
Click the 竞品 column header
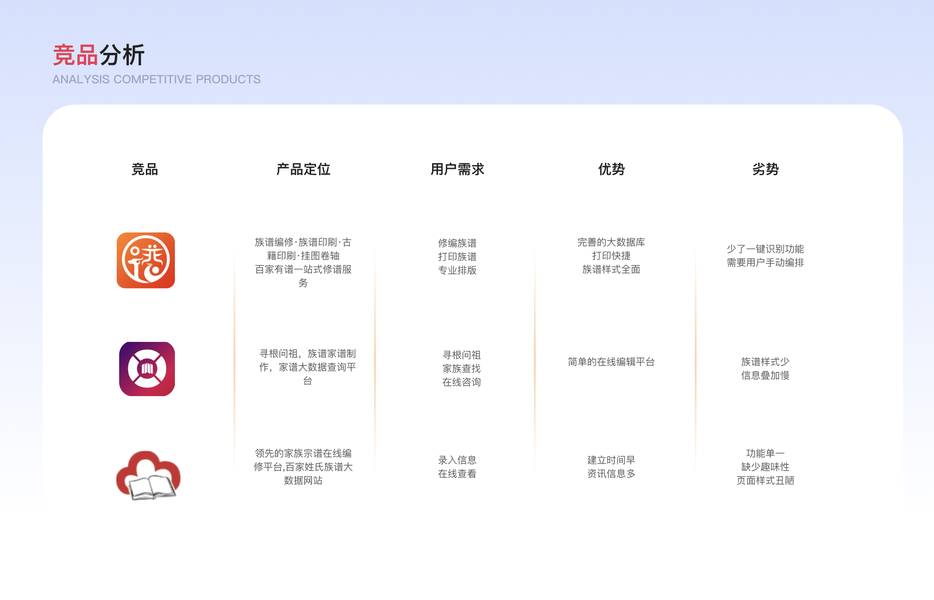click(x=145, y=169)
